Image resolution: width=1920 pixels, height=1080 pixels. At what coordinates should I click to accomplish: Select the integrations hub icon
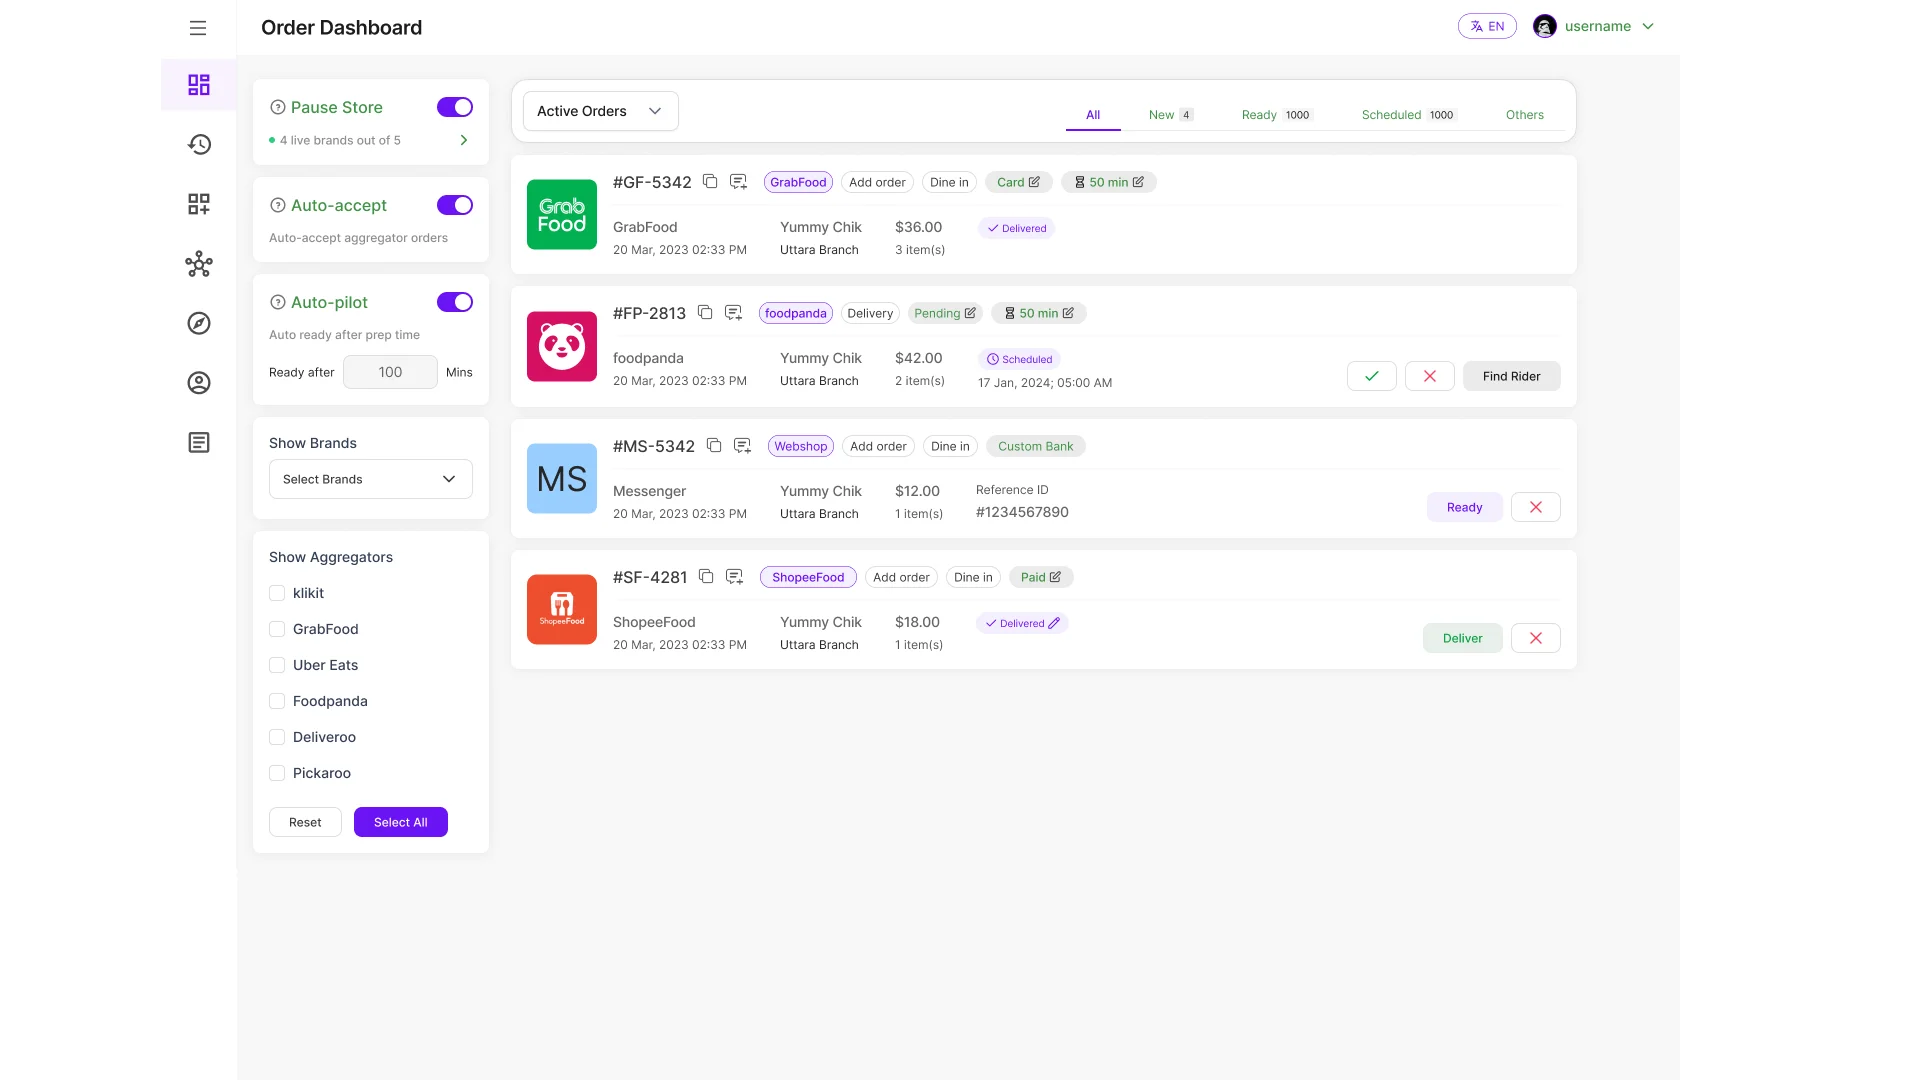[199, 264]
